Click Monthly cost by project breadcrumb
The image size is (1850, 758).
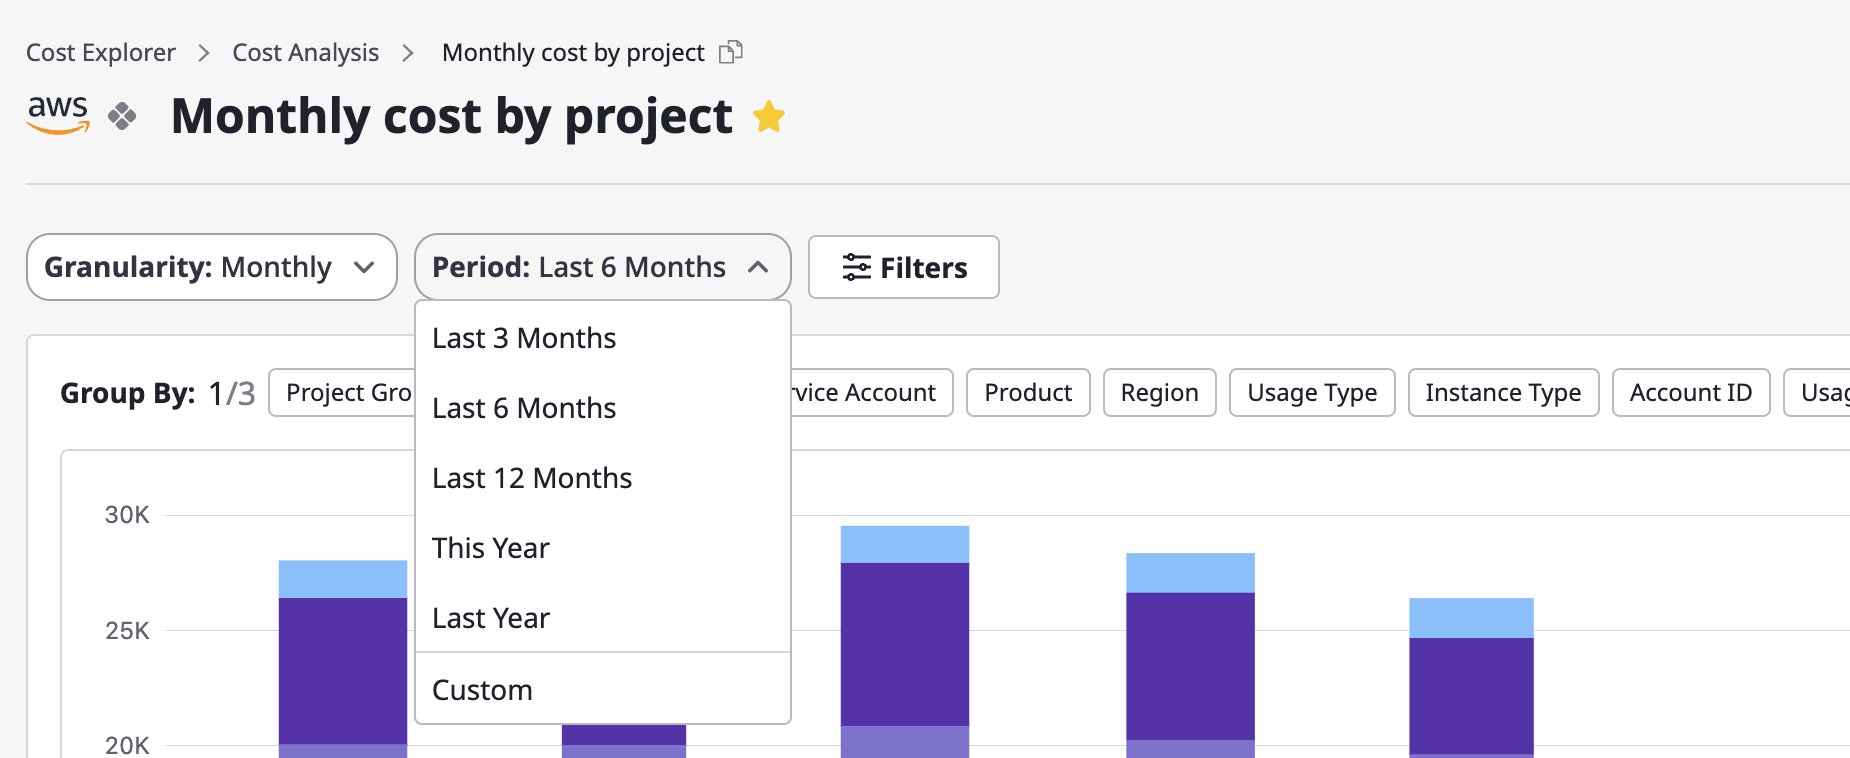(573, 52)
